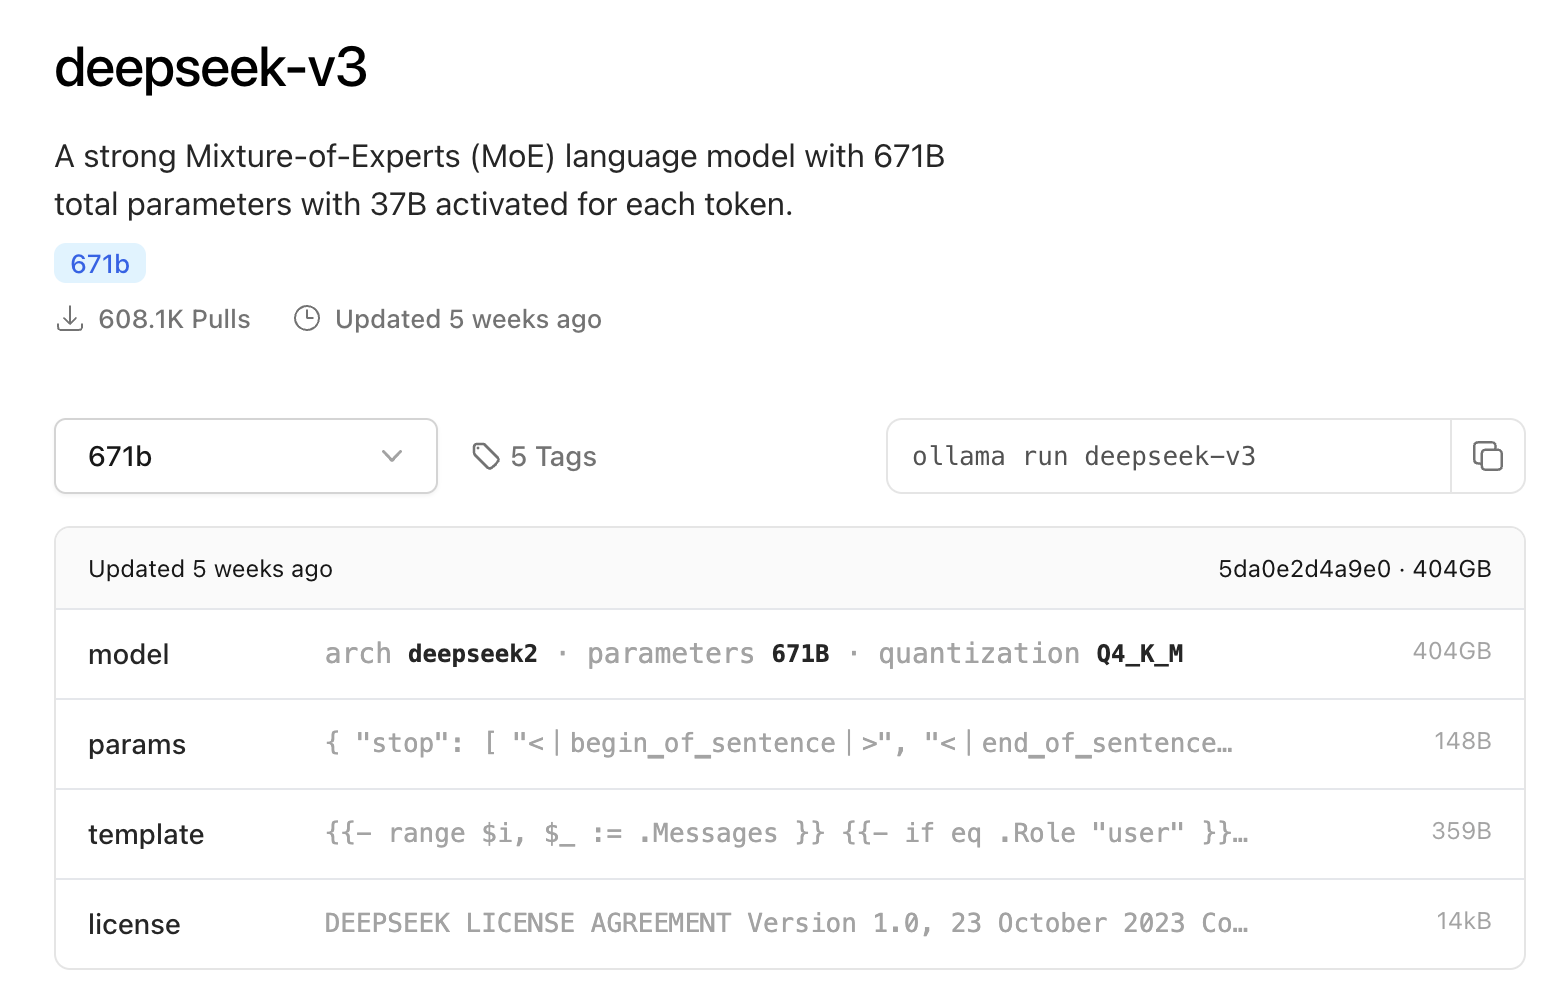
Task: Click the template Messages range preview text
Action: (786, 833)
